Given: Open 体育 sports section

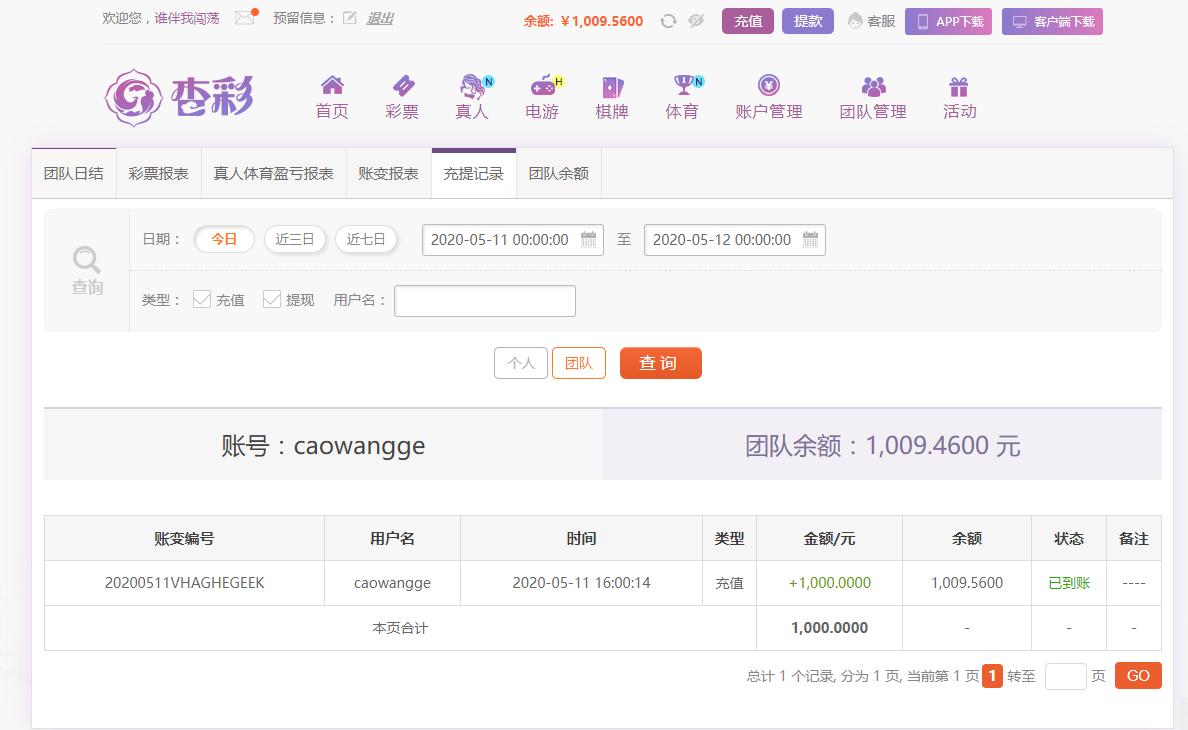Looking at the screenshot, I should [683, 97].
